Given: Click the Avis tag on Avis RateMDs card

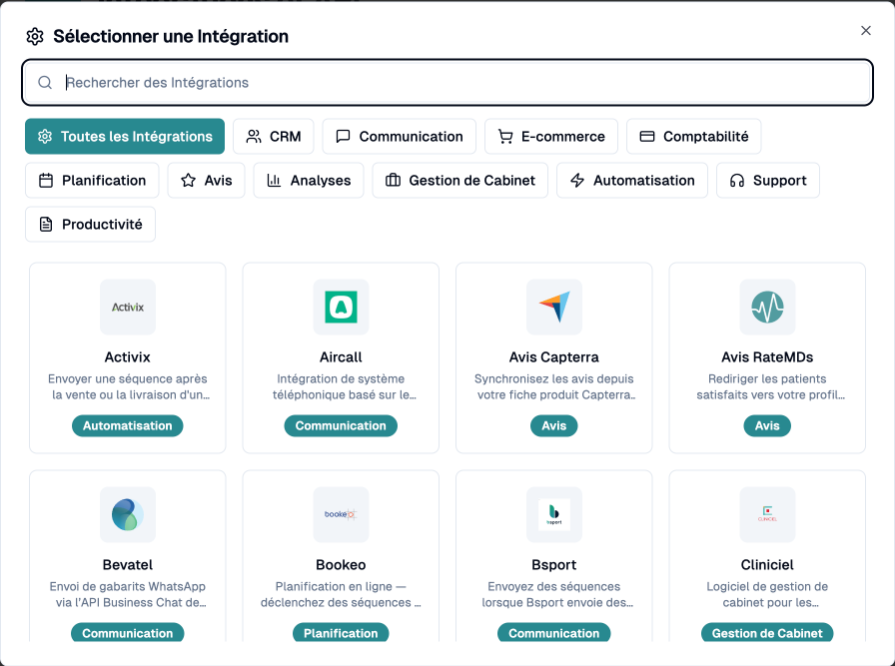Looking at the screenshot, I should (767, 426).
